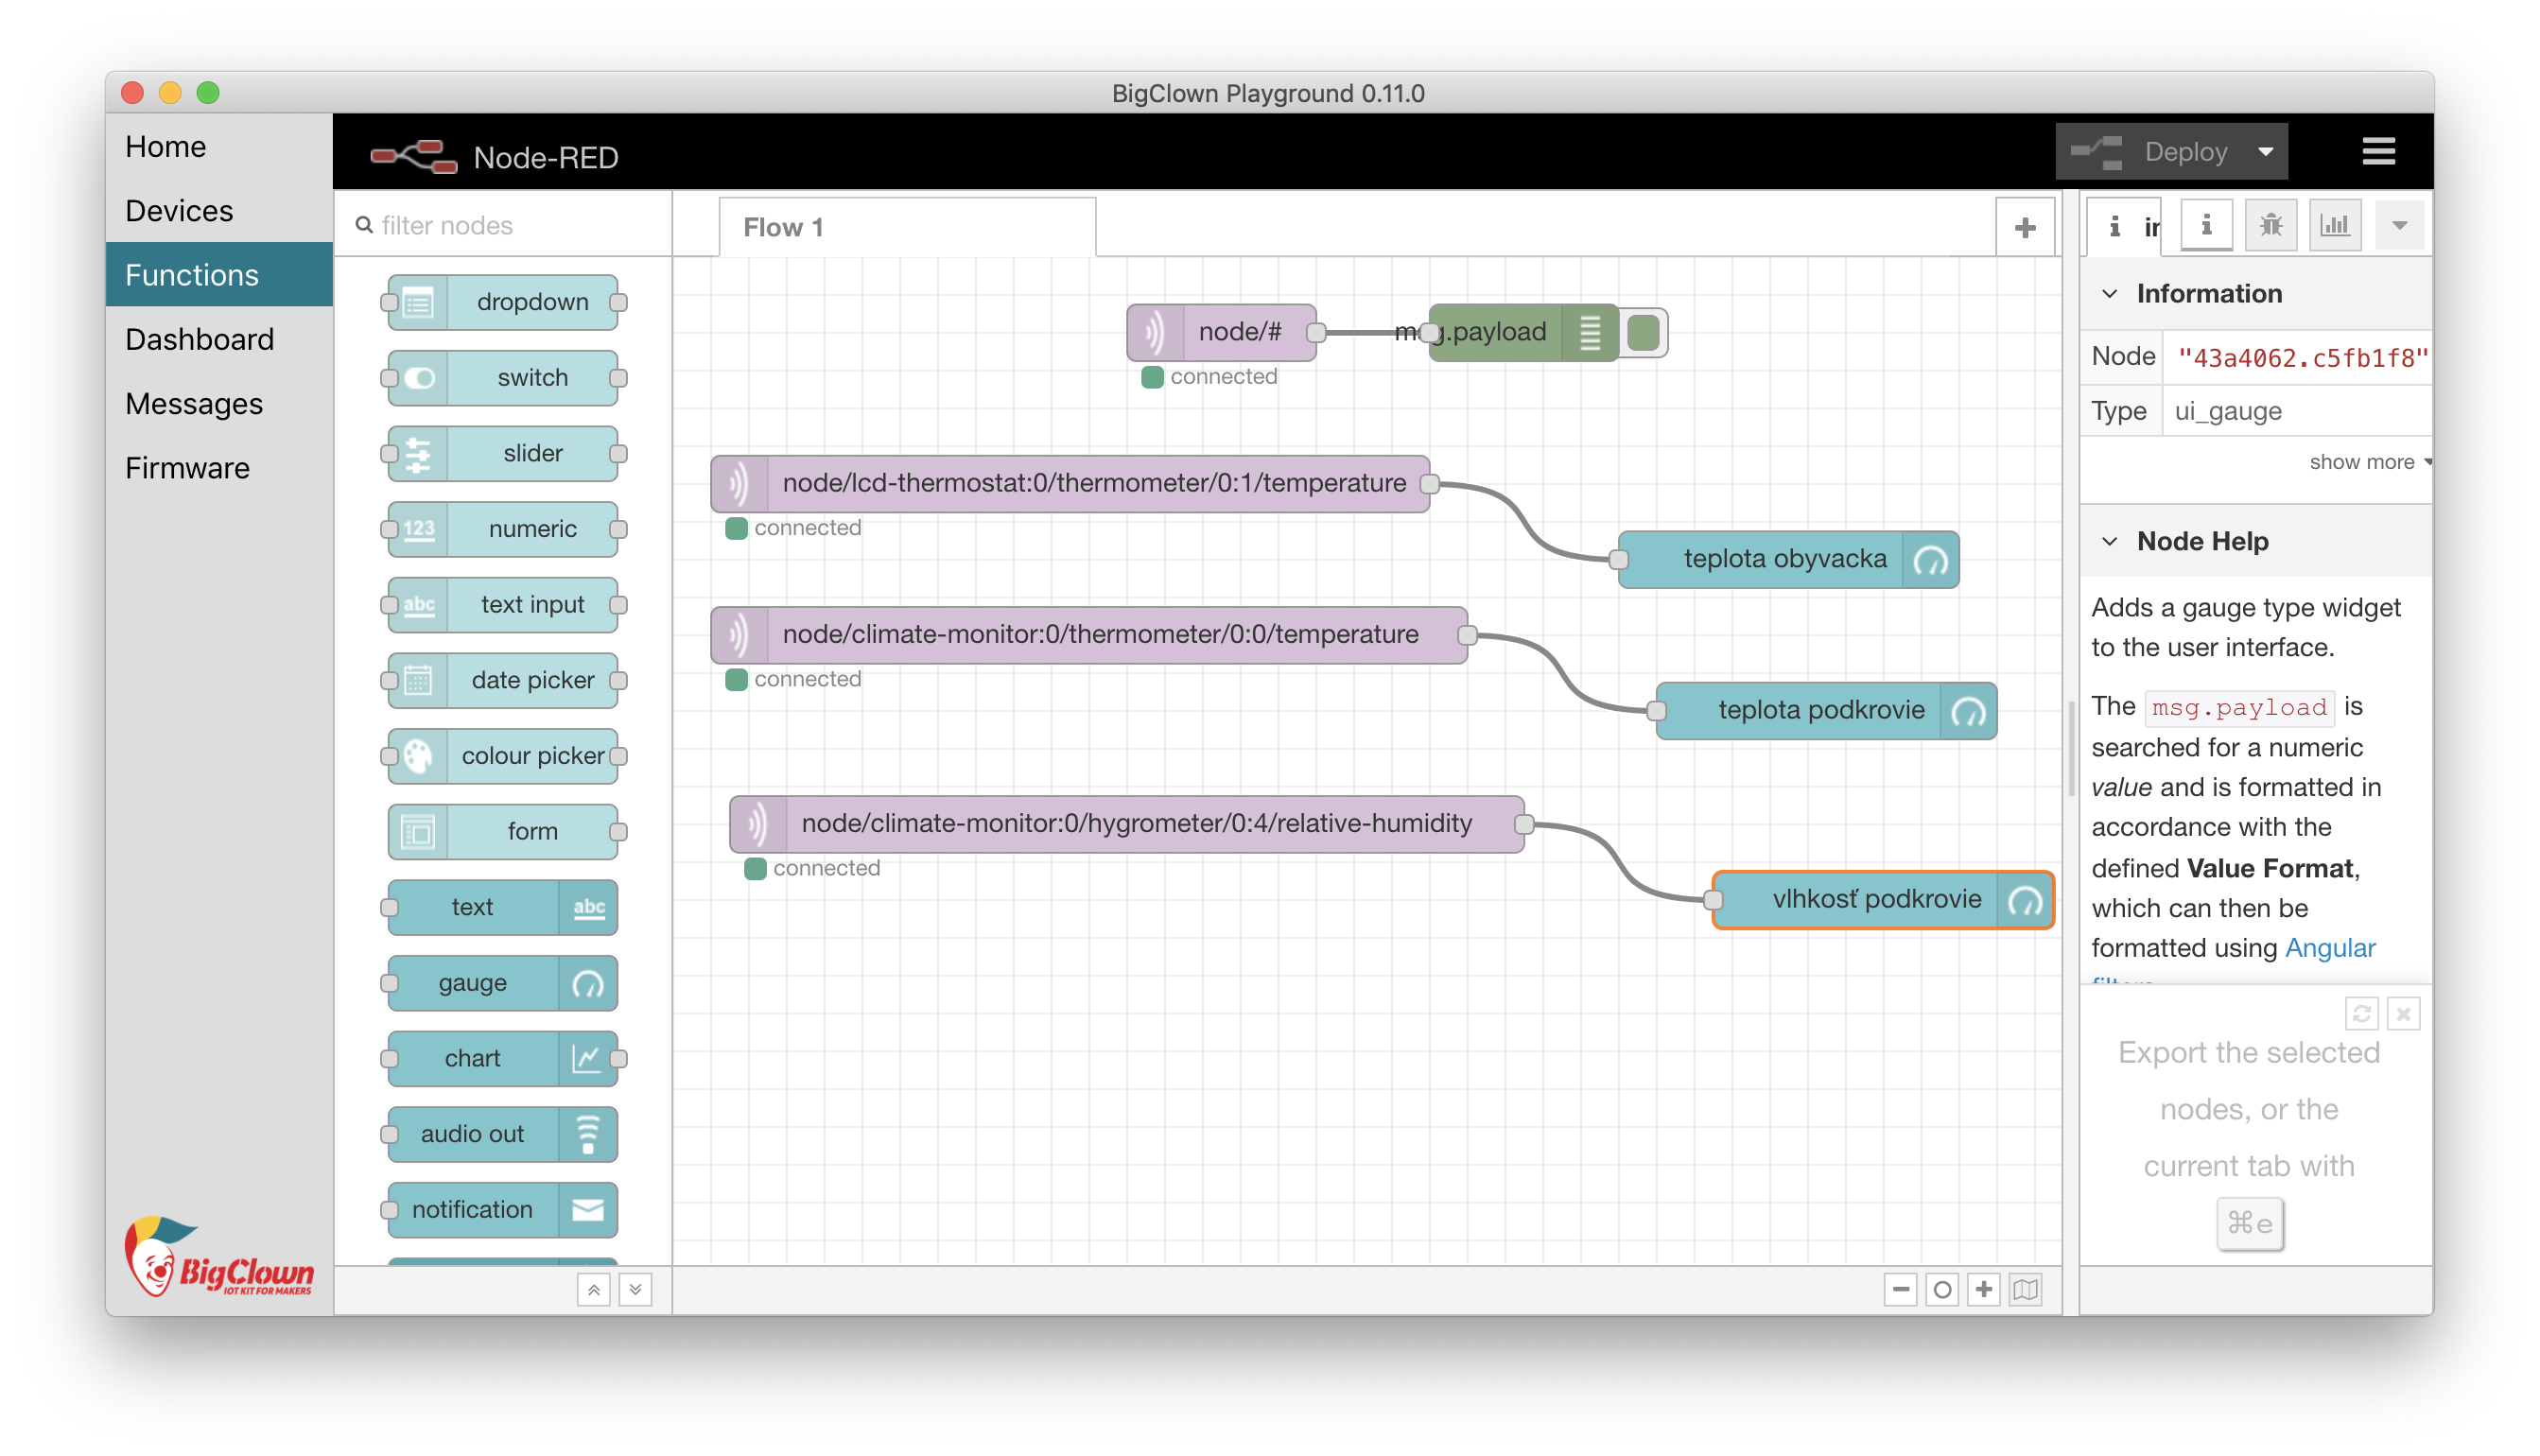2540x1456 pixels.
Task: Toggle the navigator map view
Action: (2025, 1289)
